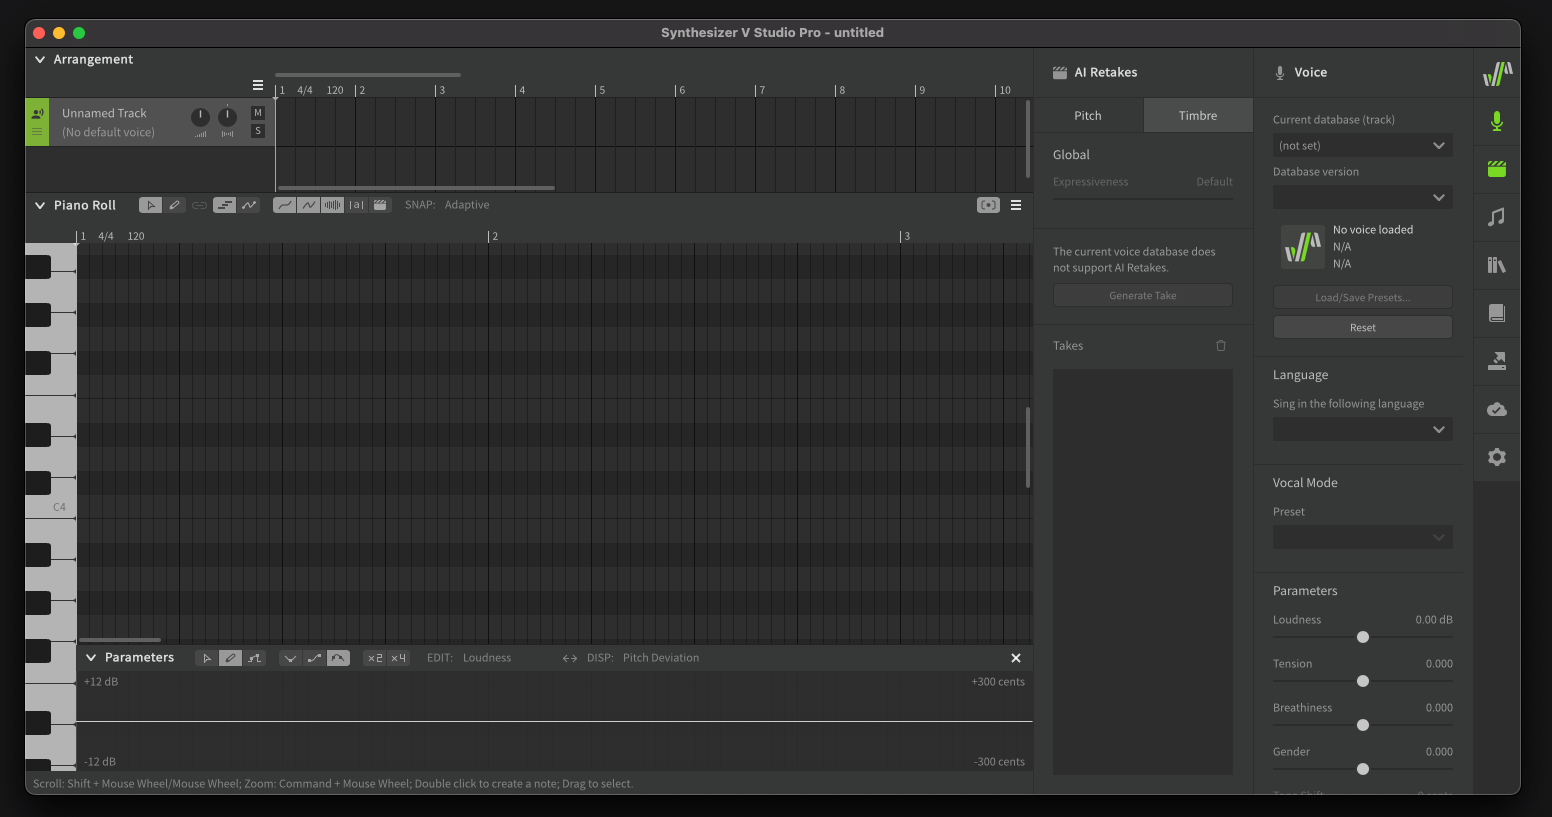Viewport: 1552px width, 817px height.
Task: Toggle phoneme display icon in Piano Roll
Action: (x=356, y=205)
